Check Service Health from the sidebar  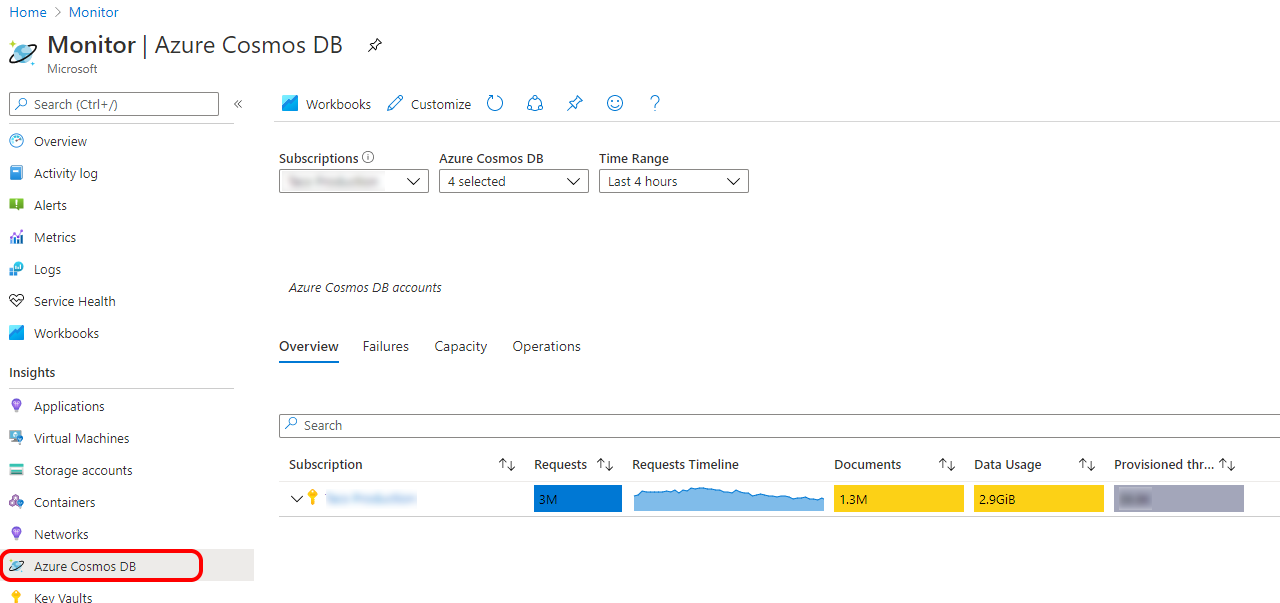73,301
